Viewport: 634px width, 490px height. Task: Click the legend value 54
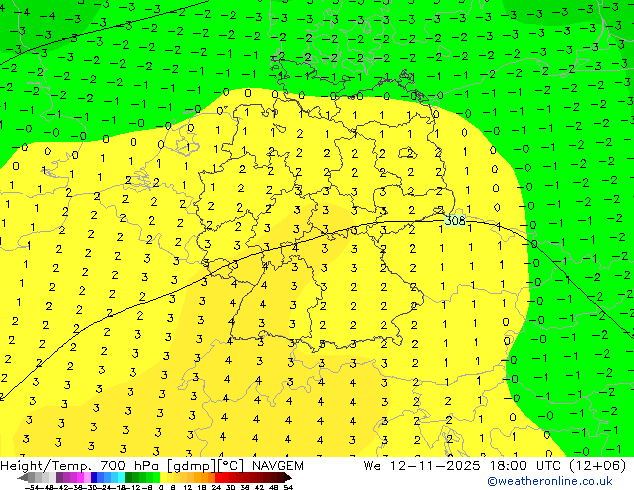pos(287,487)
